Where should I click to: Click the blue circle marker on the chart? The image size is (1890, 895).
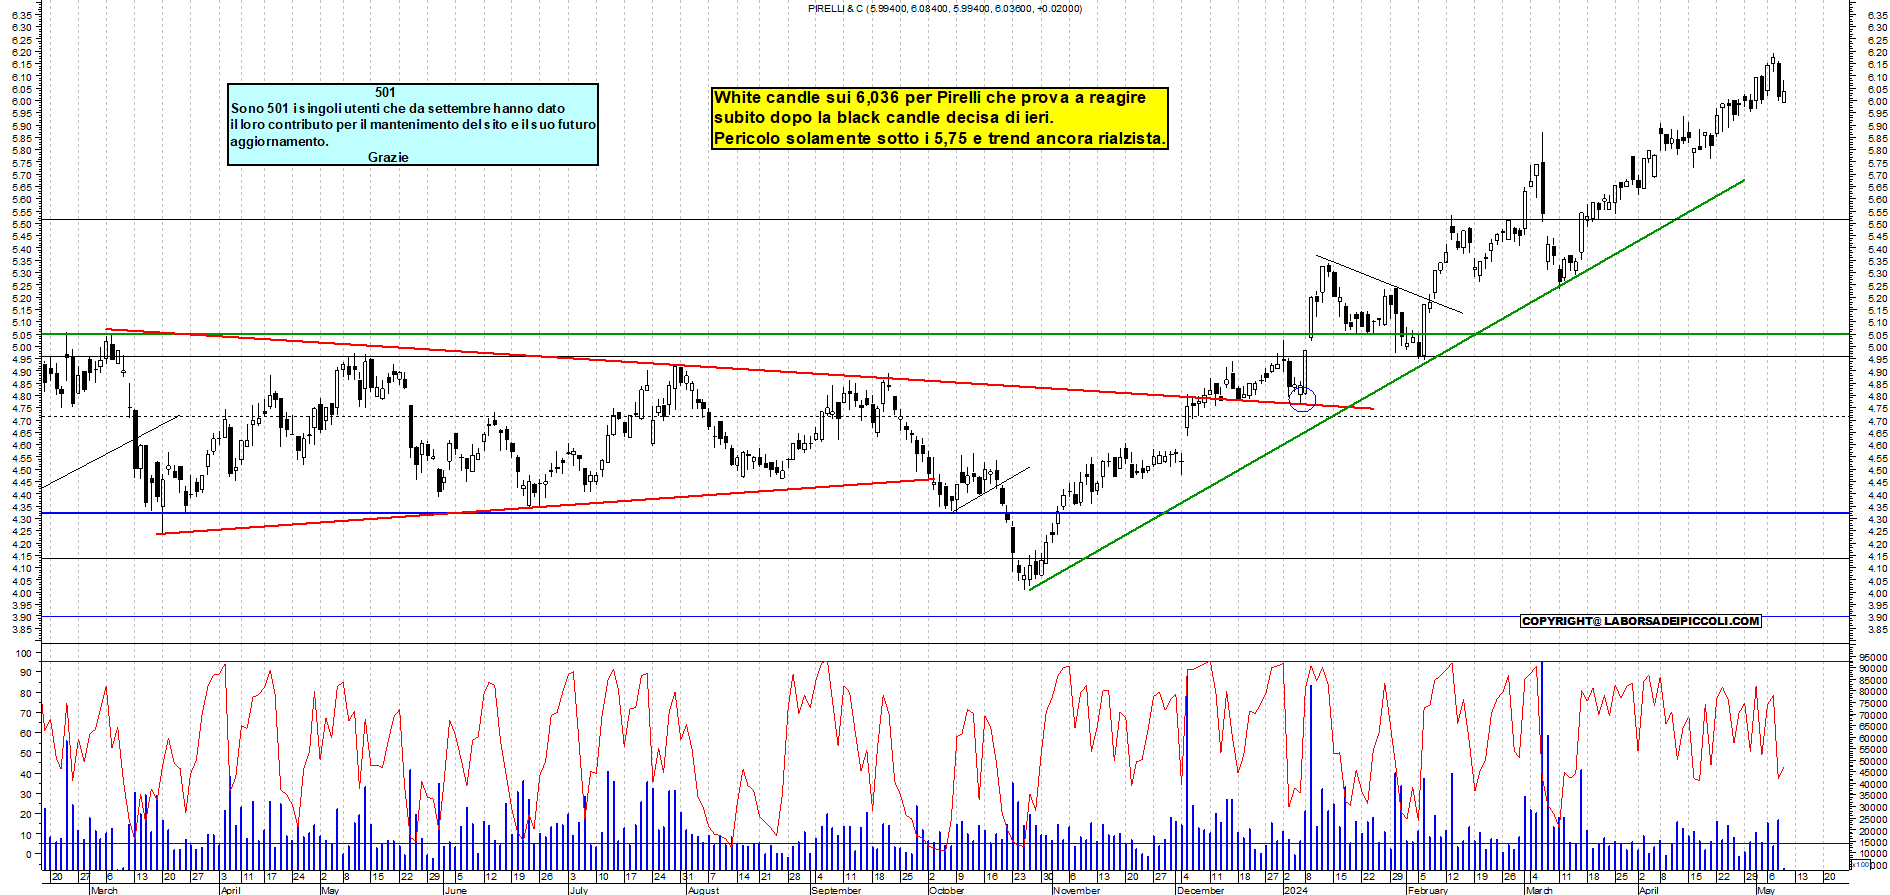[x=1302, y=399]
